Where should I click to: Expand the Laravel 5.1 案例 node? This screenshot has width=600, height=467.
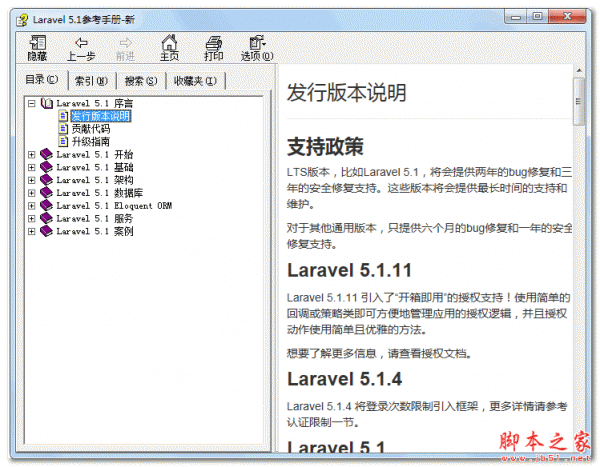click(x=32, y=231)
